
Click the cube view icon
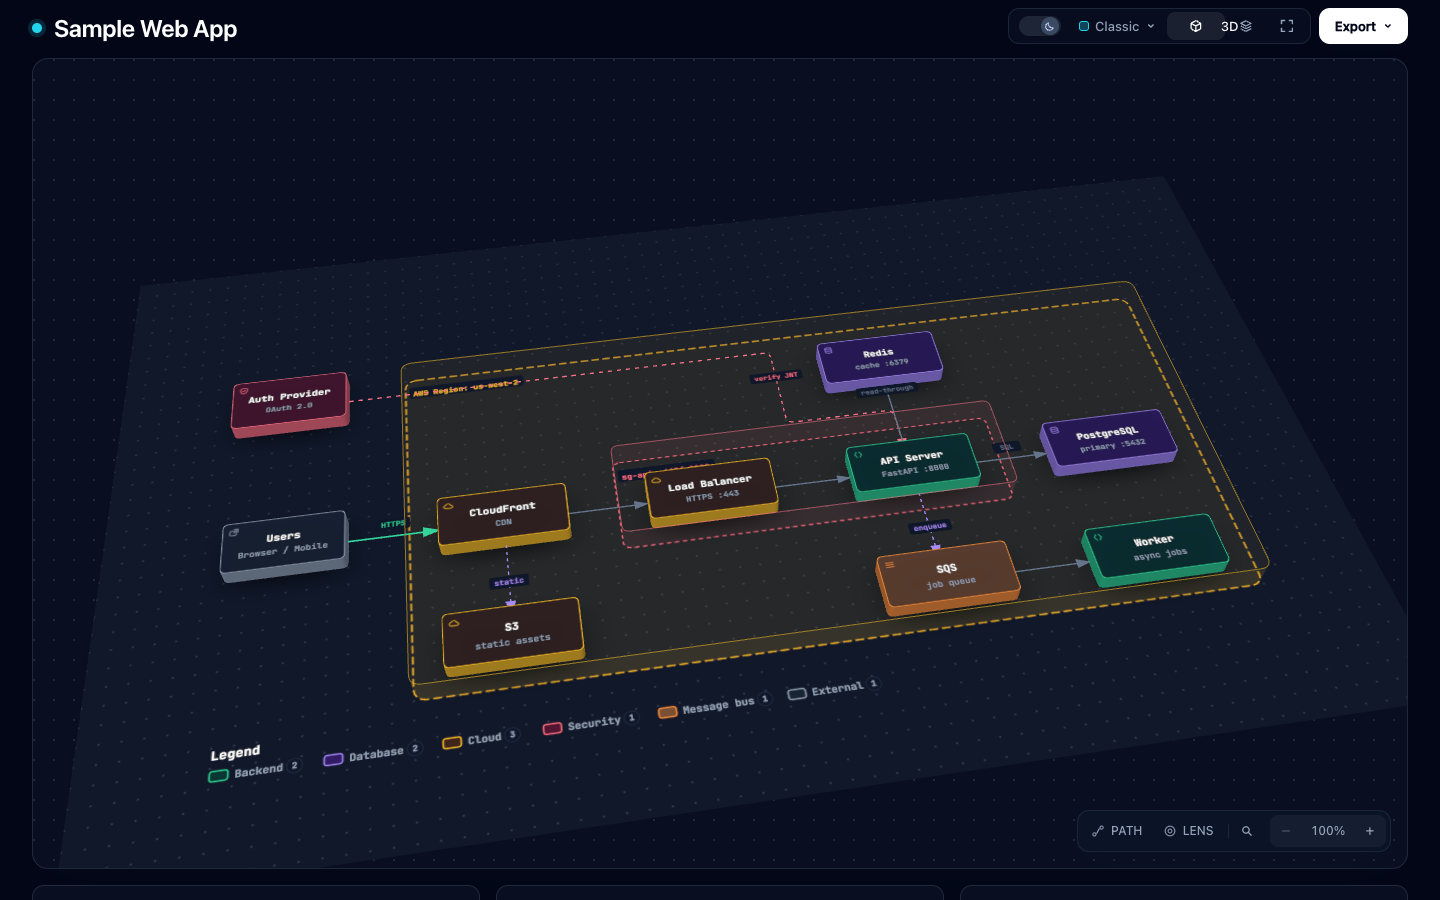1195,27
